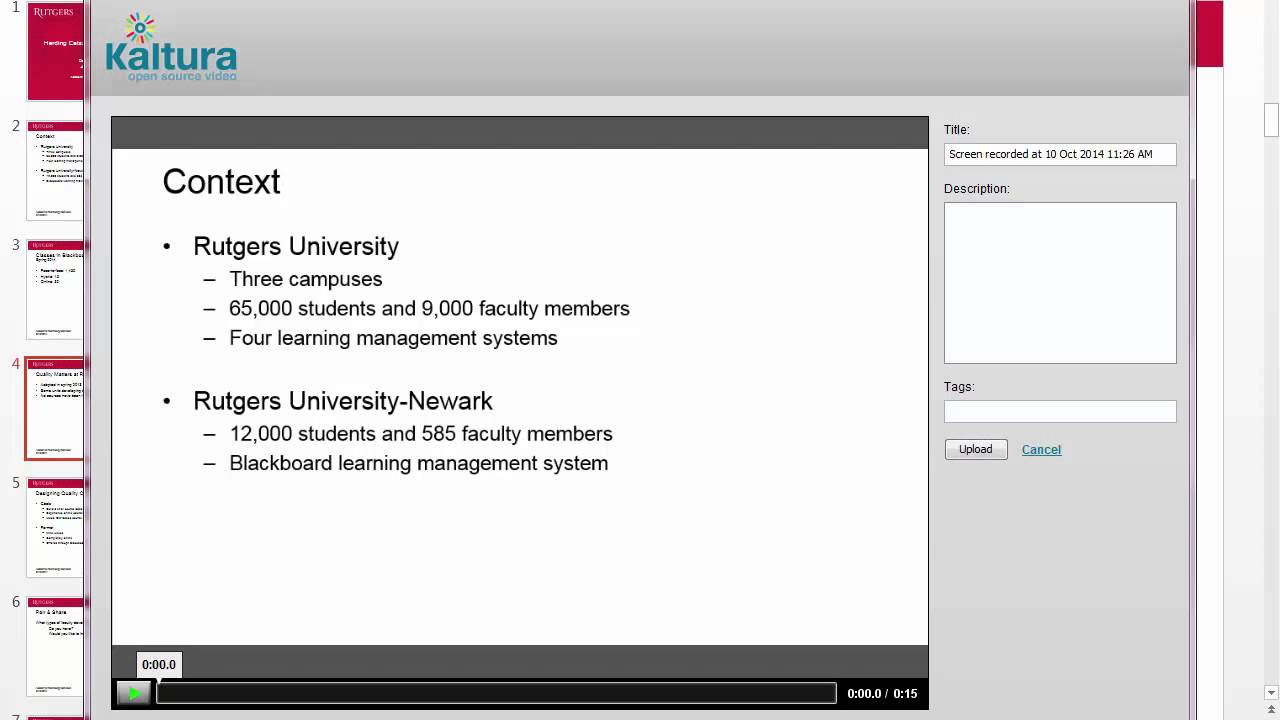Viewport: 1280px width, 720px height.
Task: Click 'Four learning management systems' text
Action: coord(393,338)
